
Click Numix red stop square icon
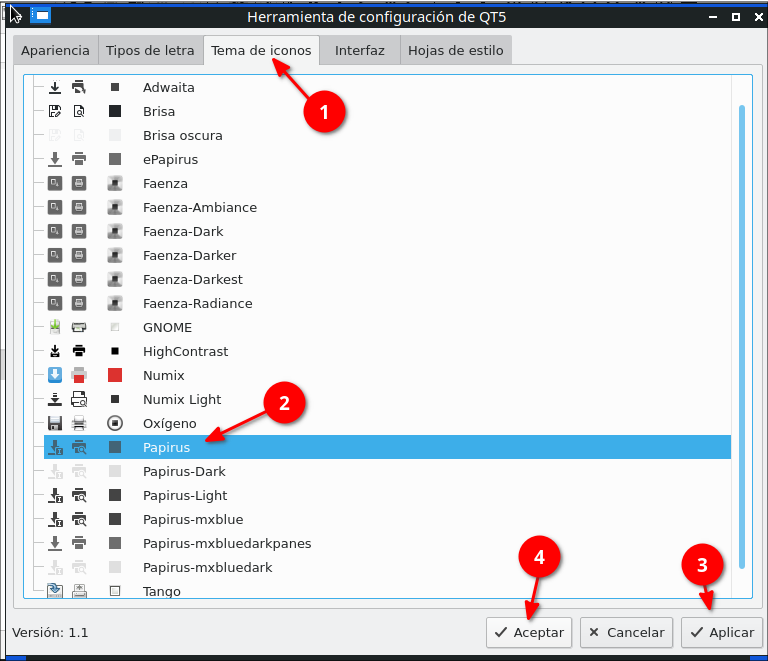(115, 375)
